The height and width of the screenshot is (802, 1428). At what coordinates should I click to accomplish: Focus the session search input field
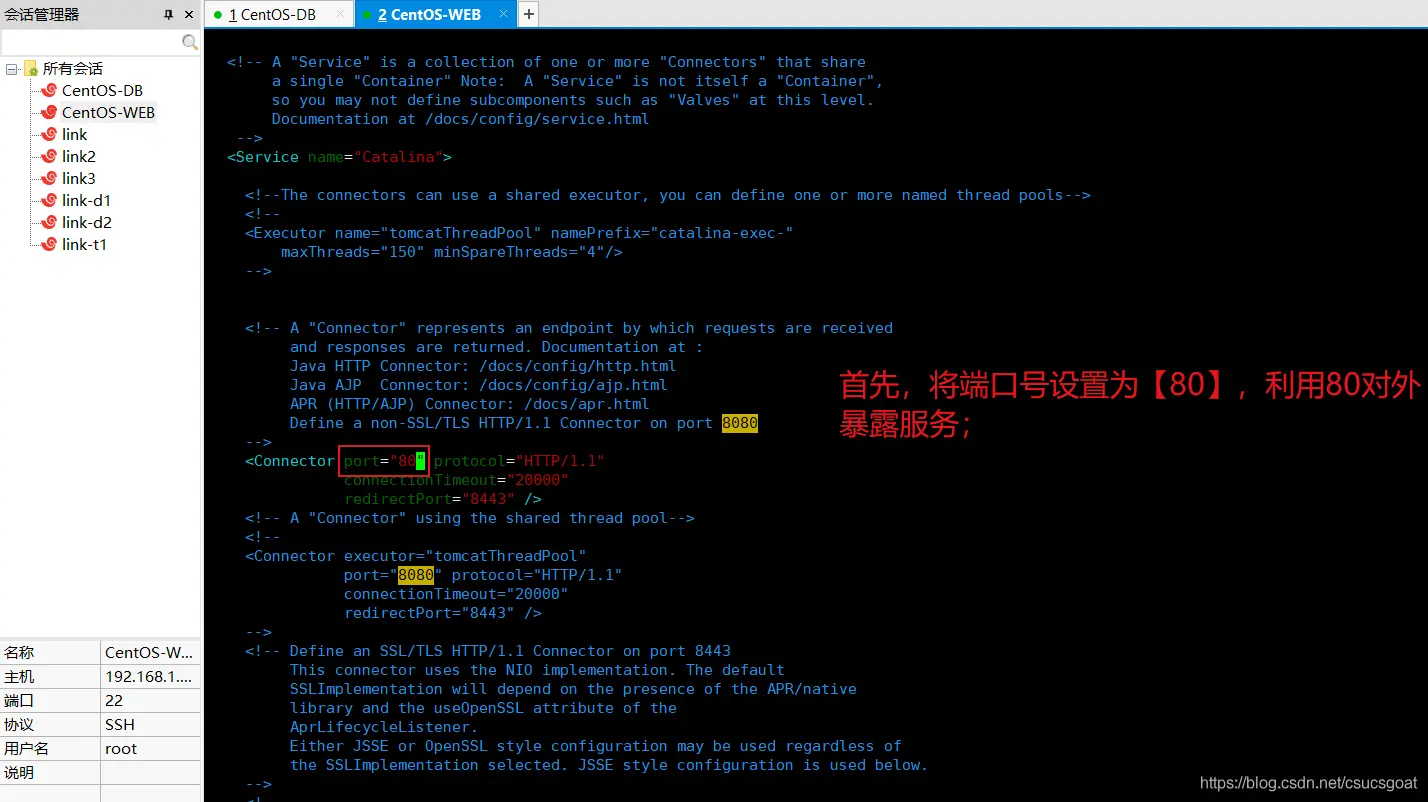(x=91, y=42)
